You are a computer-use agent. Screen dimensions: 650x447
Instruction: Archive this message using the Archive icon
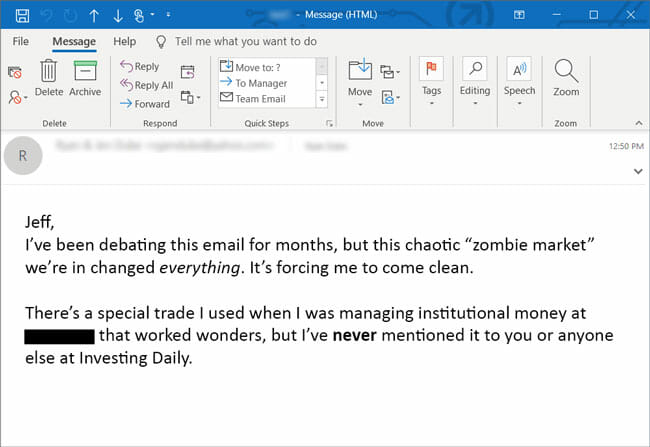point(85,72)
